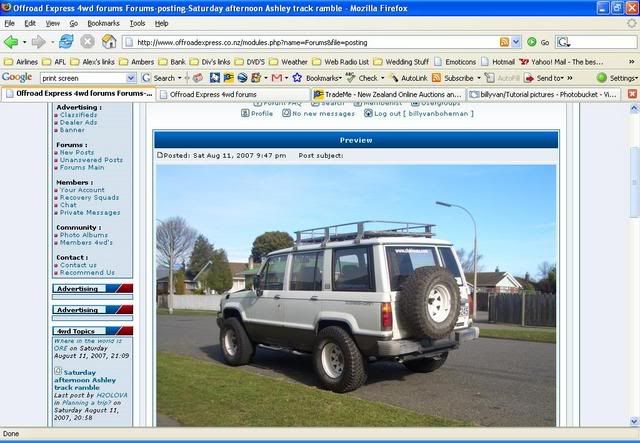Open the Unanswered Posts link
The height and width of the screenshot is (443, 640).
pos(91,160)
